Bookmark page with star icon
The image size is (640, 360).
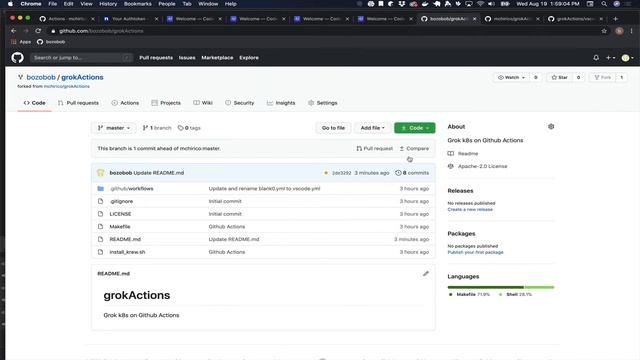604,31
